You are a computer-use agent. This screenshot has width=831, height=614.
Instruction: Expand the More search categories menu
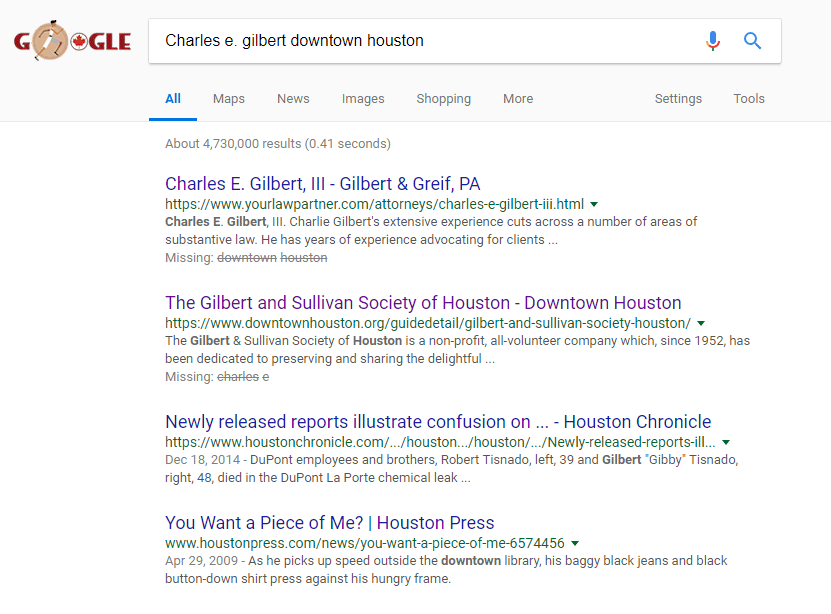(x=518, y=99)
